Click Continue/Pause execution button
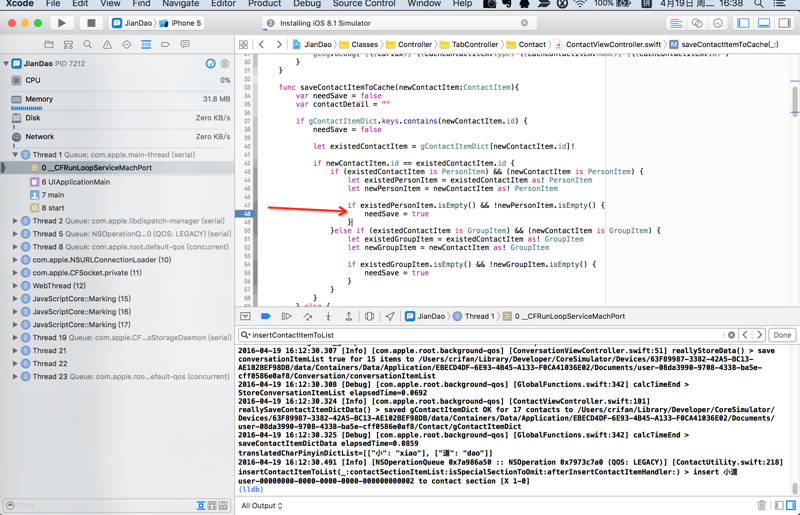The height and width of the screenshot is (515, 800). click(286, 316)
